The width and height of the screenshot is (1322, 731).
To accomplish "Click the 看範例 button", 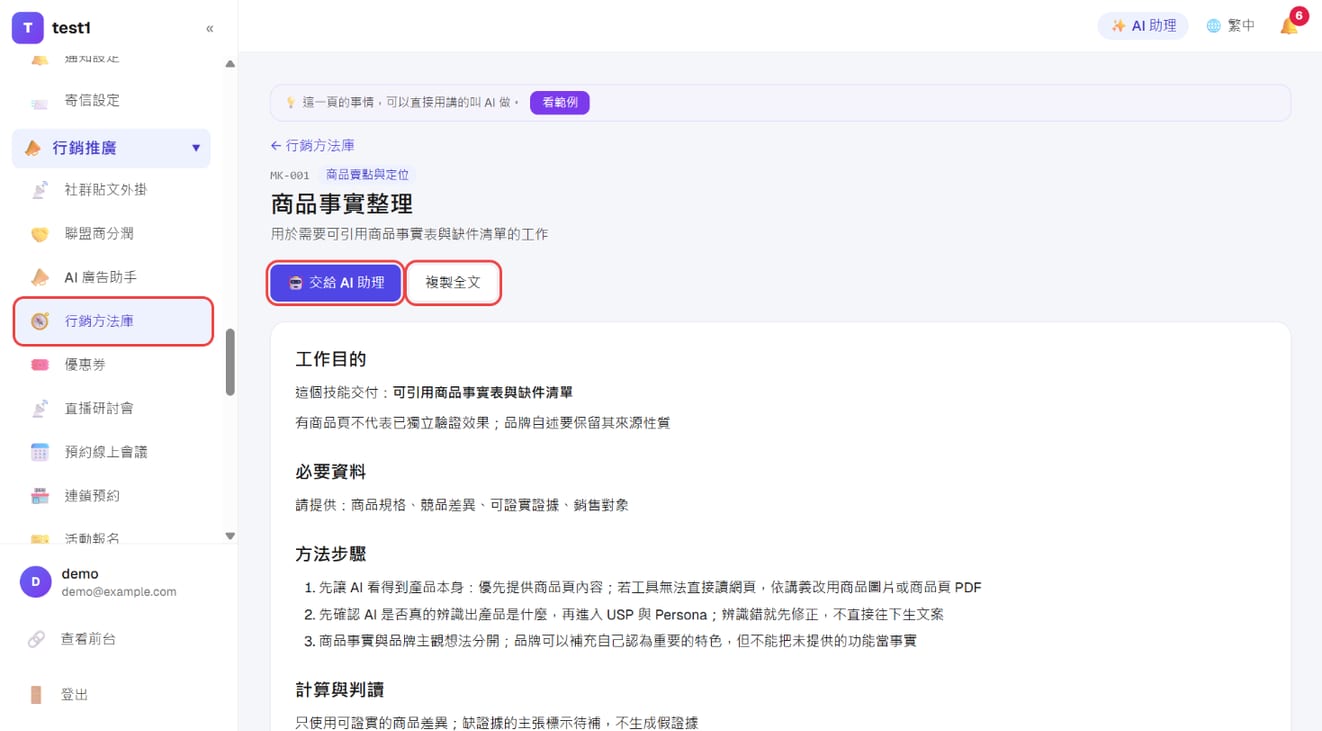I will click(x=560, y=102).
